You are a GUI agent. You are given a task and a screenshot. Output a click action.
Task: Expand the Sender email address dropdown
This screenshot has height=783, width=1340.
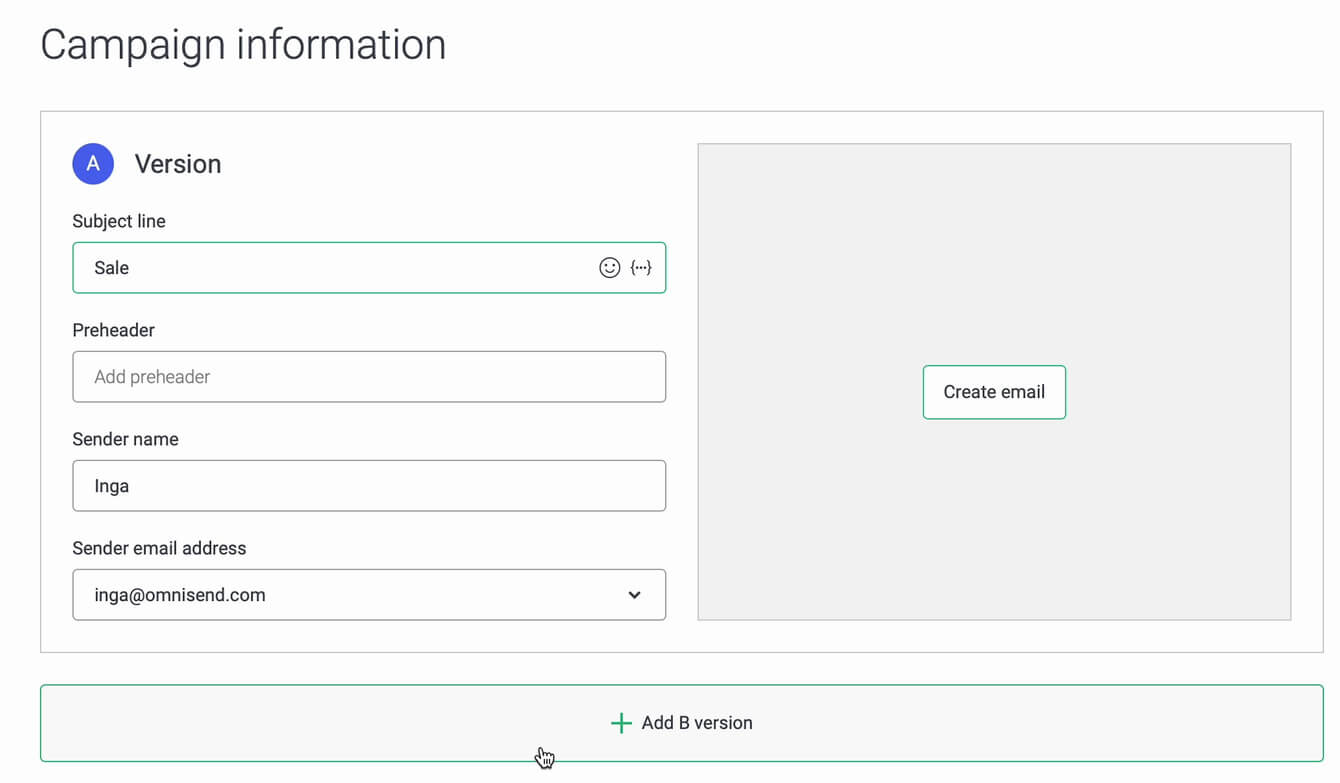point(634,595)
